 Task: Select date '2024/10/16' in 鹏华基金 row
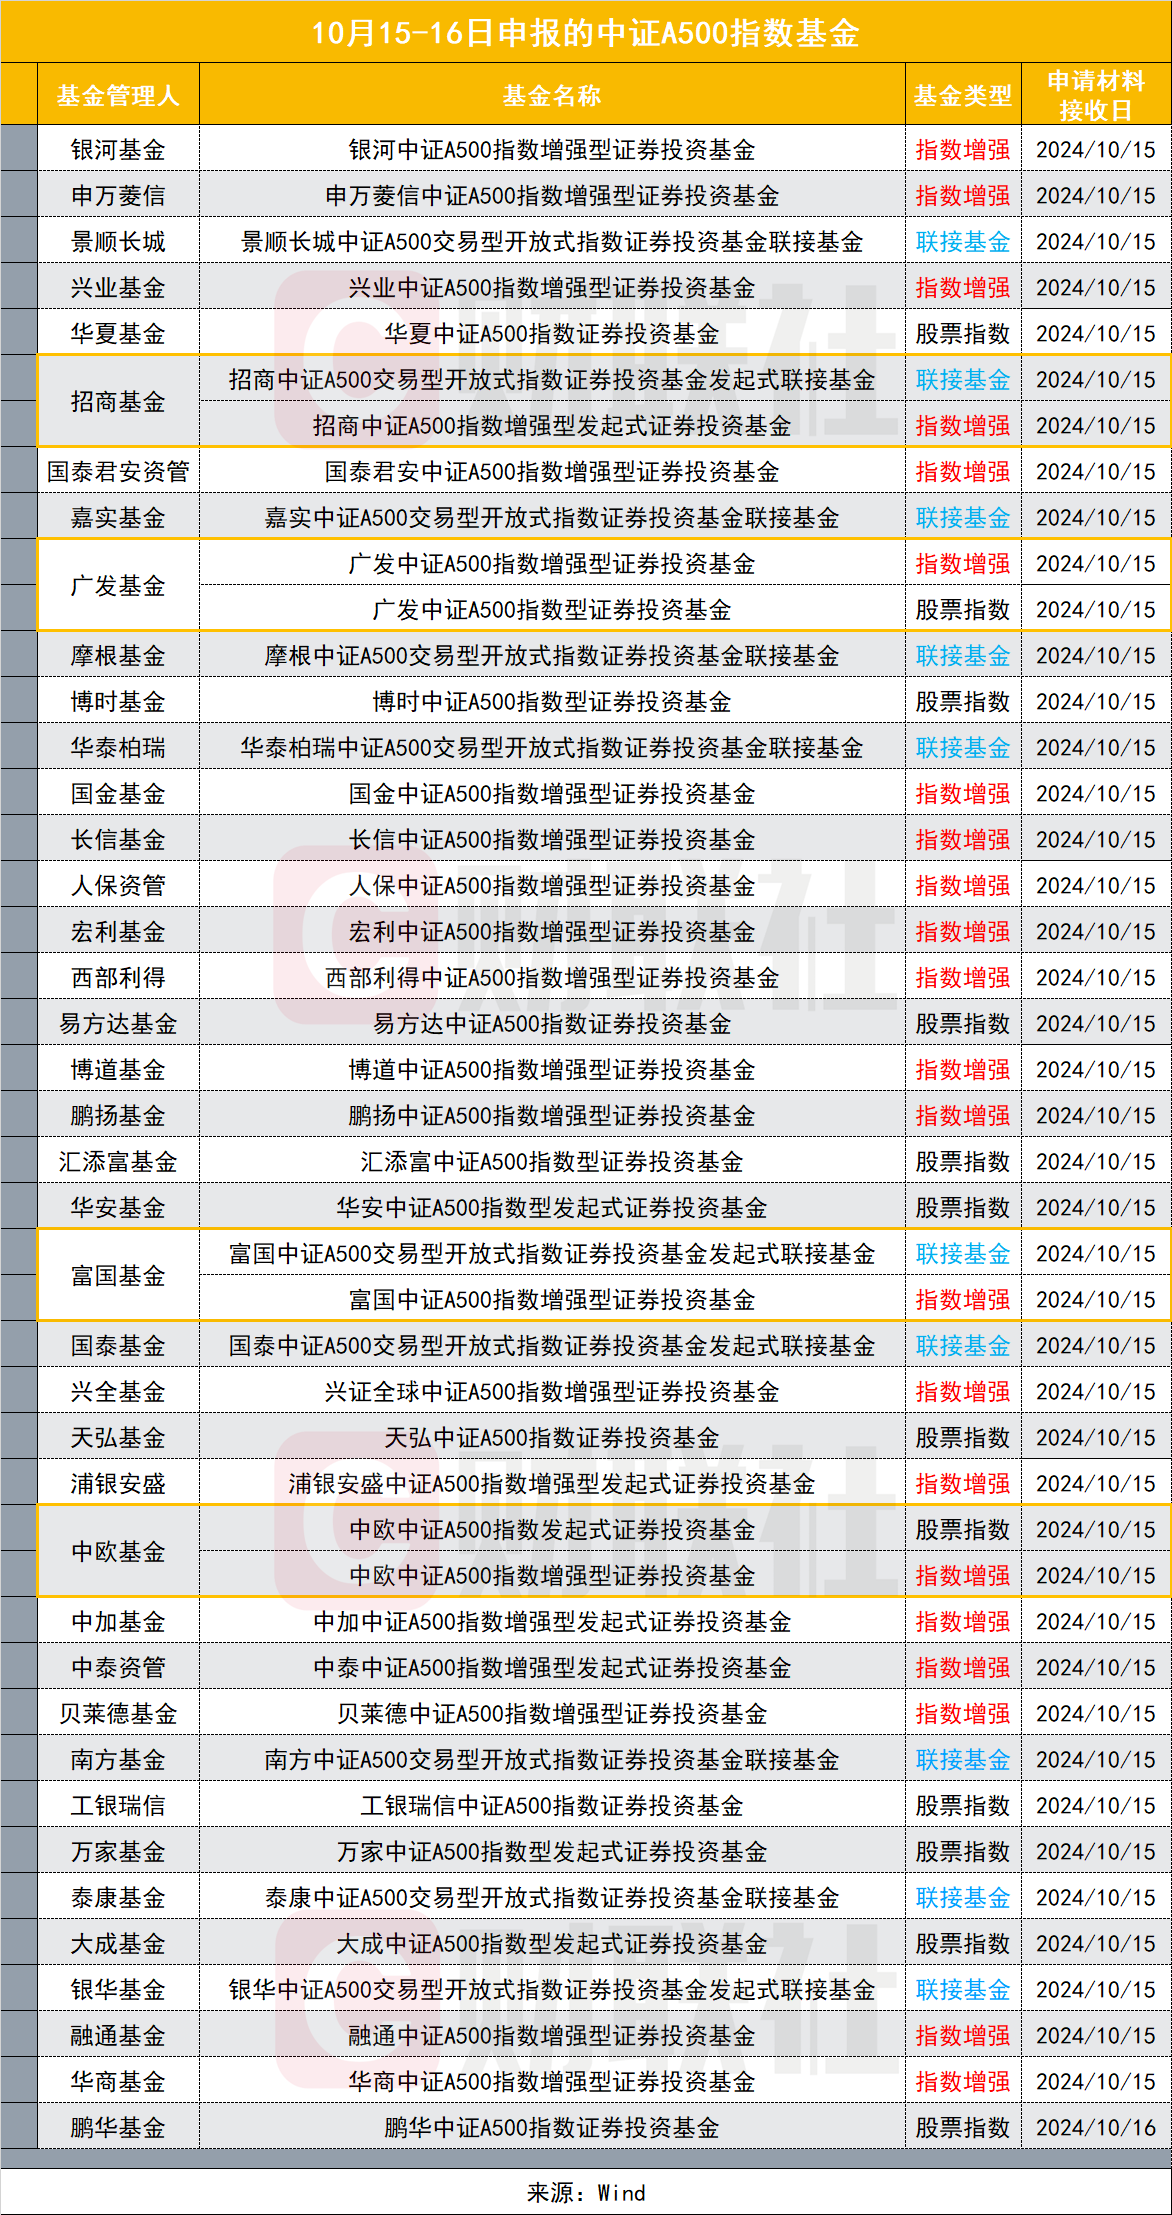[1096, 2127]
